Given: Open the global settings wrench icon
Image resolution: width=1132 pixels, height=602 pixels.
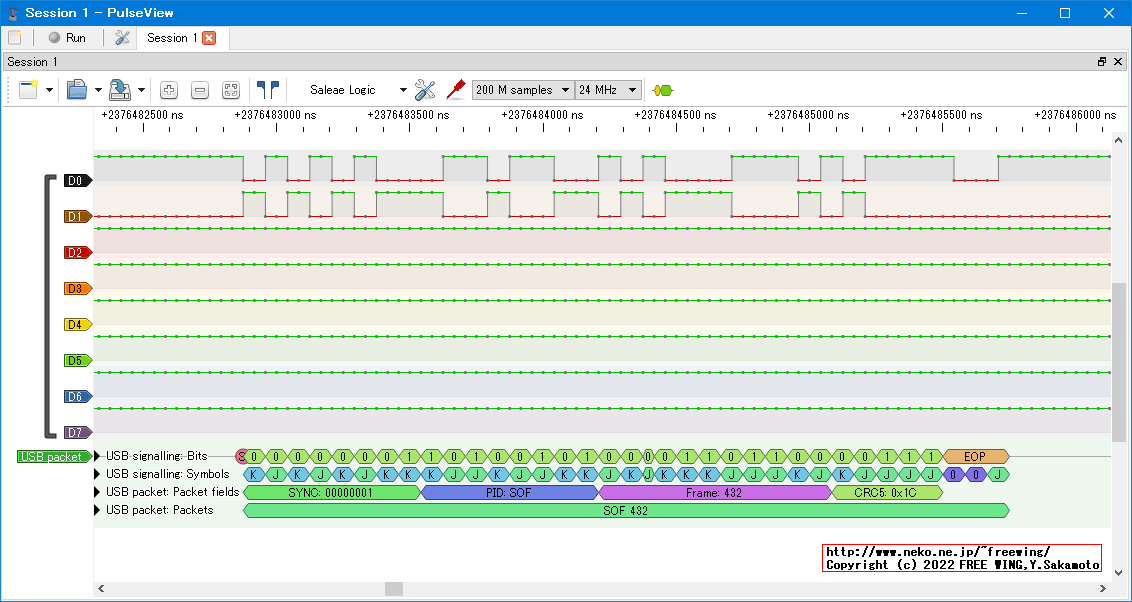Looking at the screenshot, I should point(122,38).
